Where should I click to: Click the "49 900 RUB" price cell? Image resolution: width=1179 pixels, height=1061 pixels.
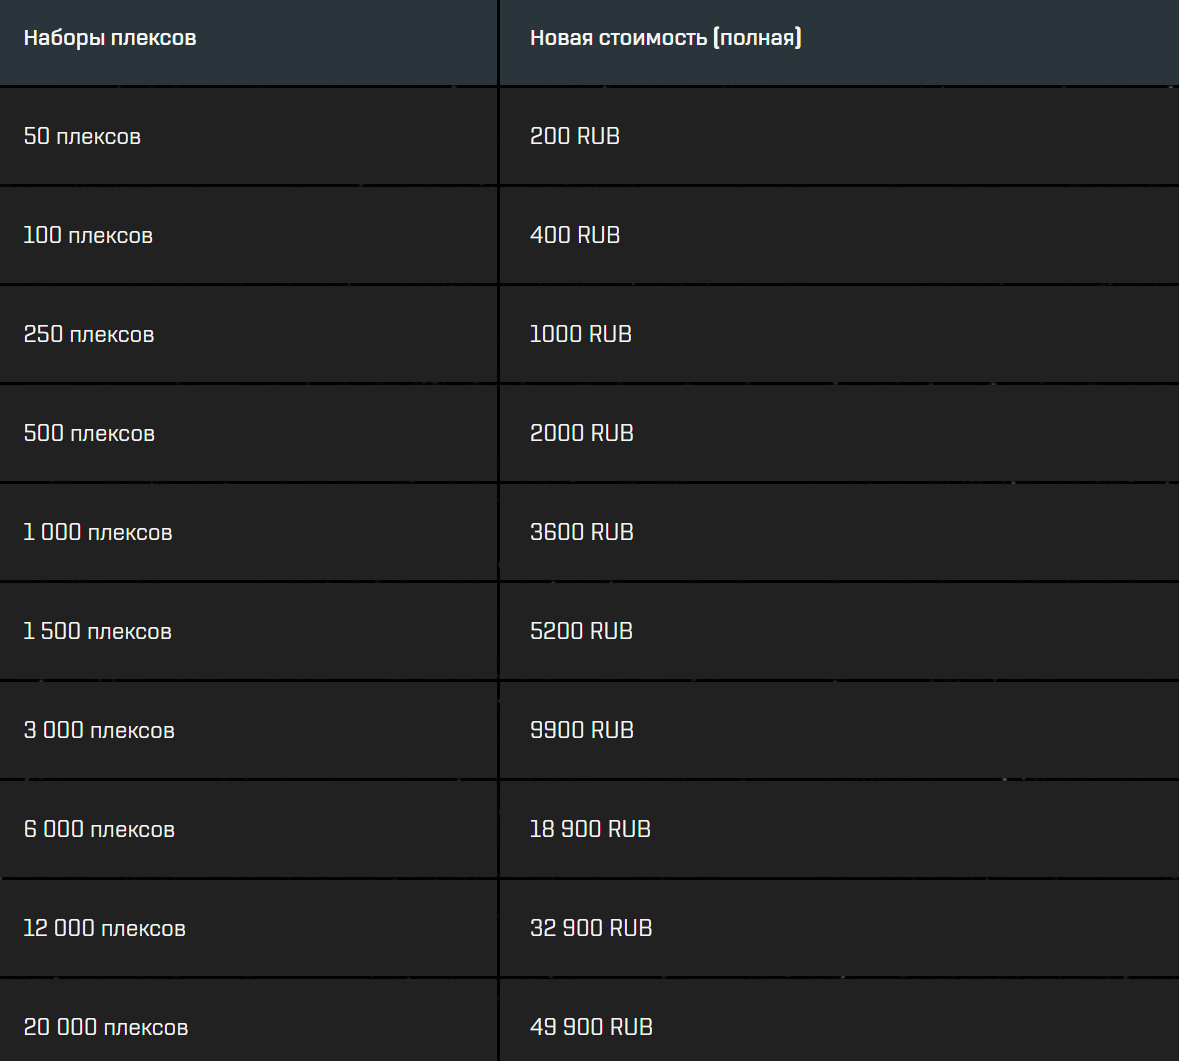591,1027
